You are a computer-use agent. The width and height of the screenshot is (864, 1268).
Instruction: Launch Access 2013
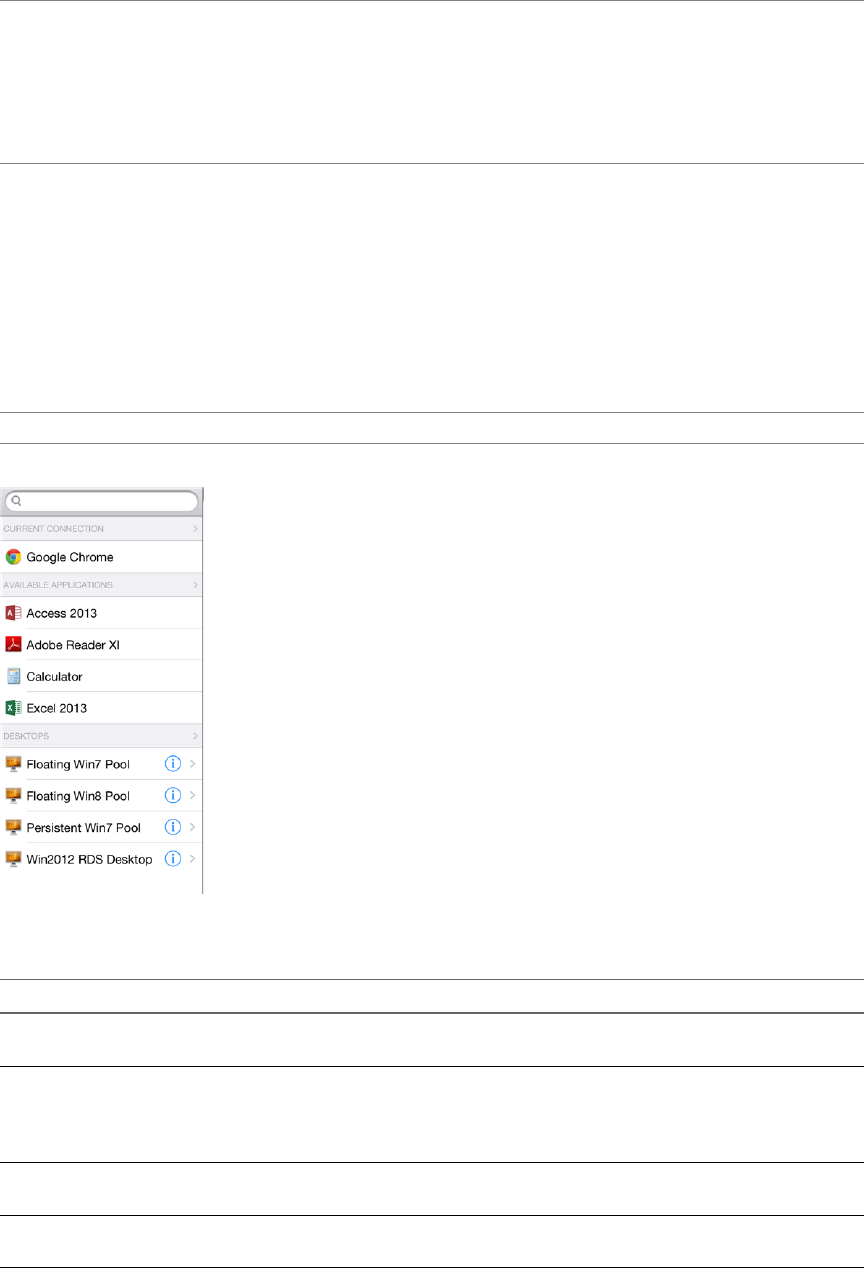62,613
